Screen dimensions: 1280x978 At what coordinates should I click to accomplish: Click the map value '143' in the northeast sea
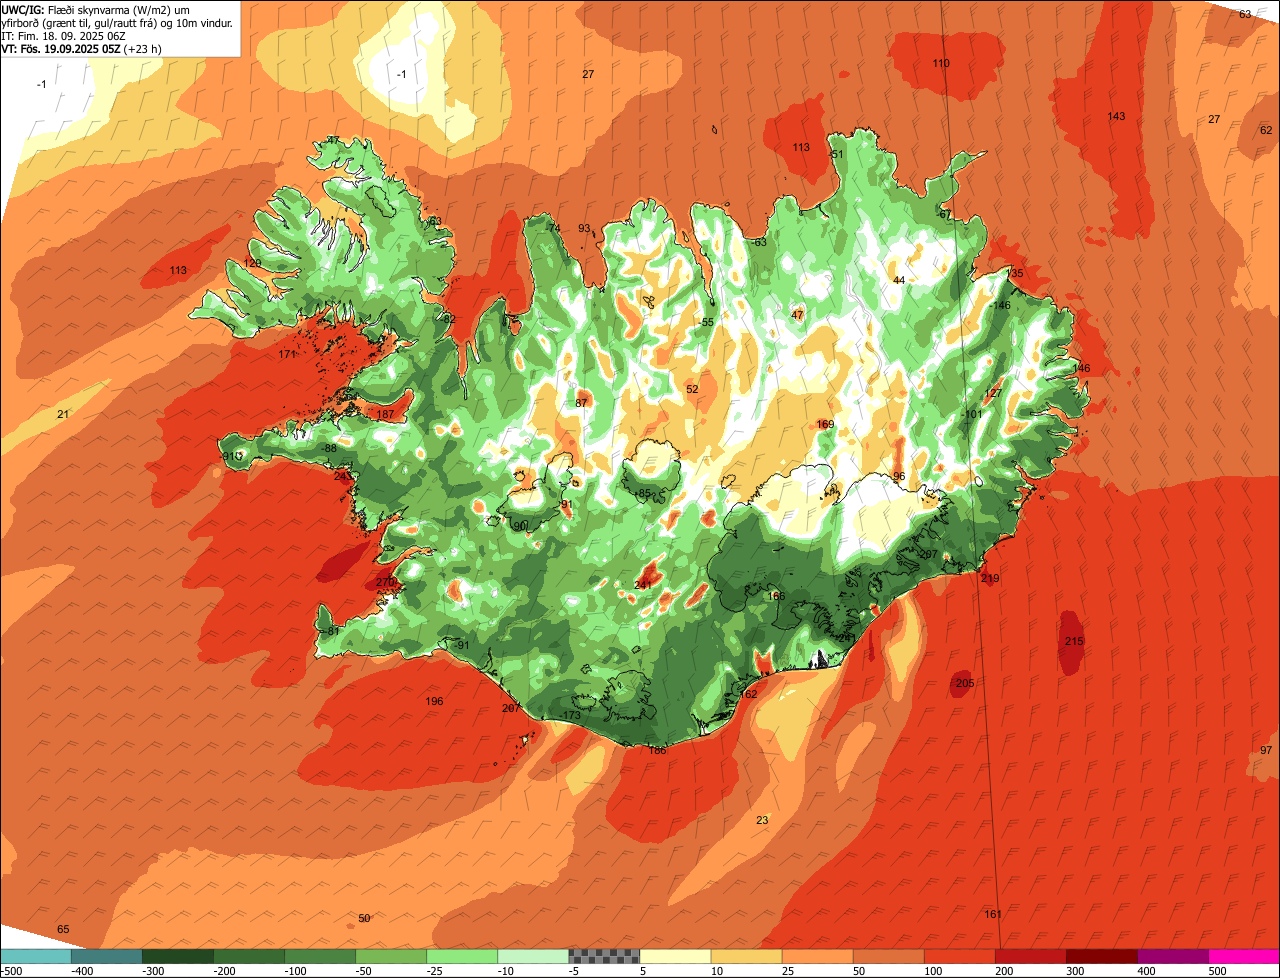[x=1116, y=116]
